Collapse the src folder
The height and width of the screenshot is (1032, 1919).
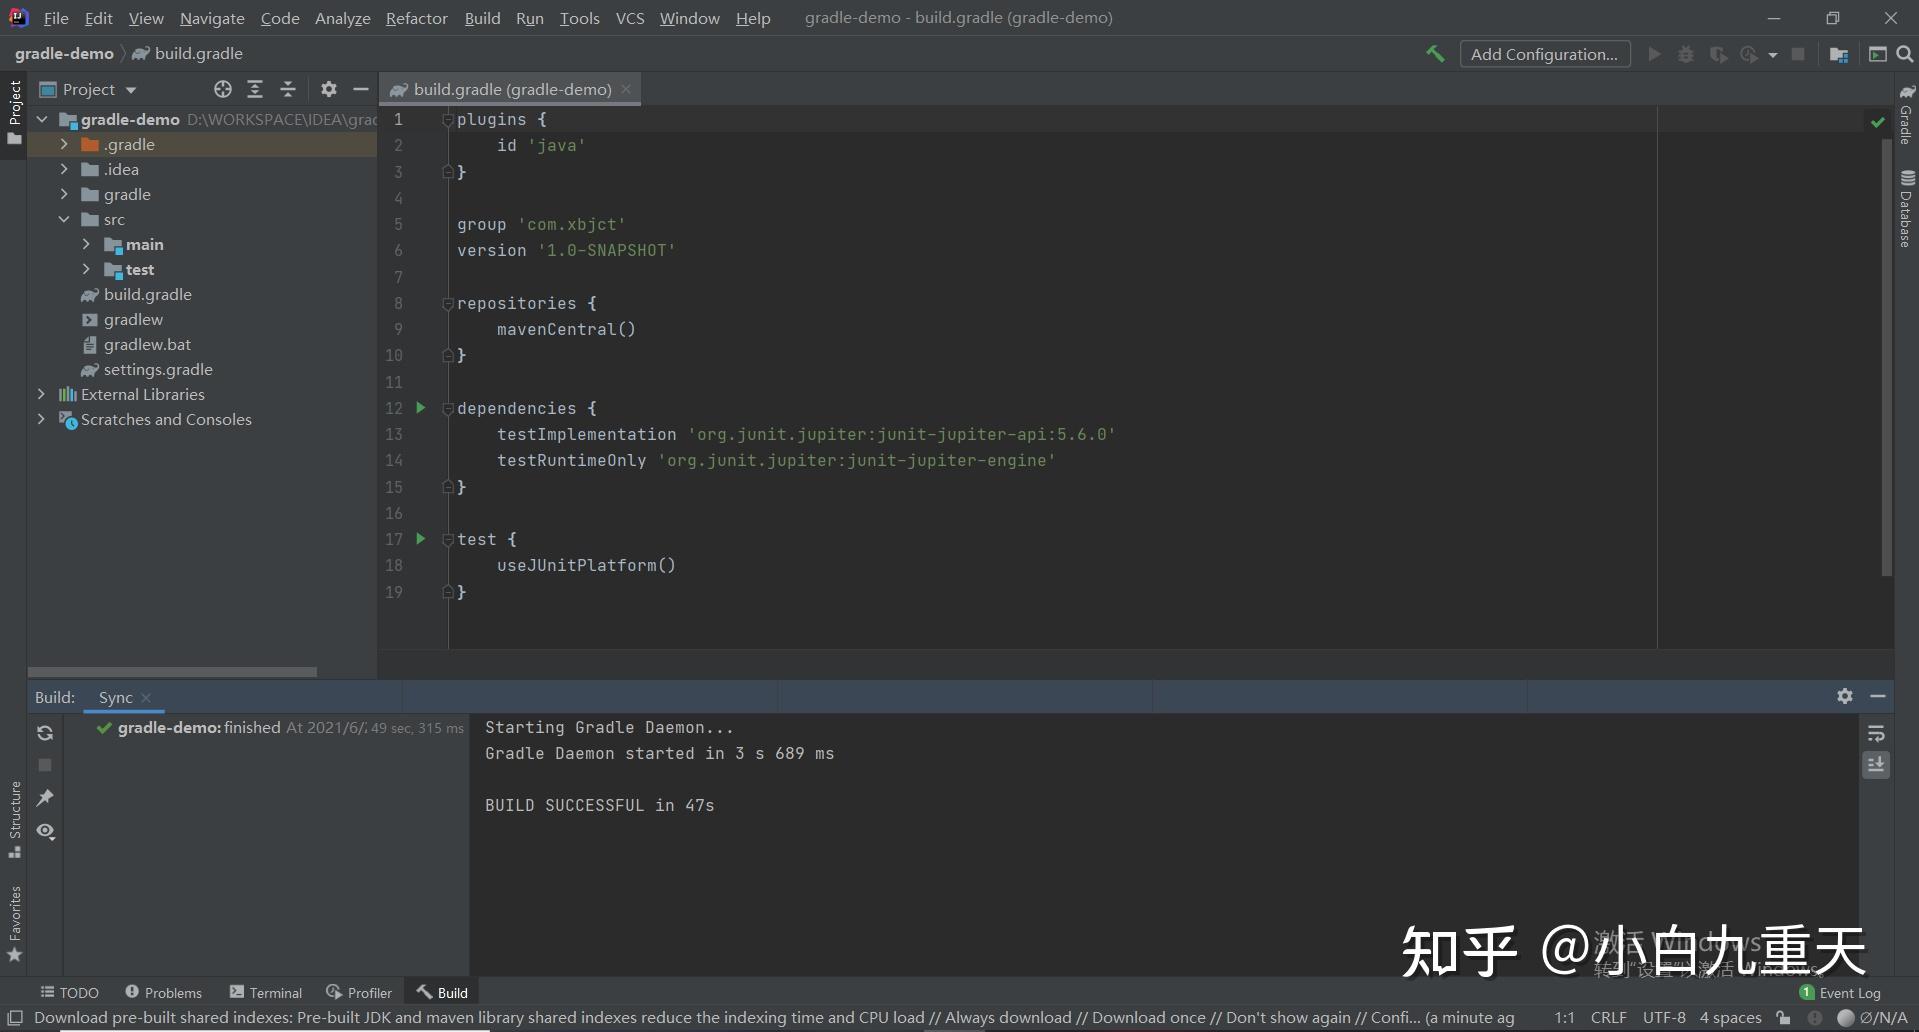pos(65,219)
